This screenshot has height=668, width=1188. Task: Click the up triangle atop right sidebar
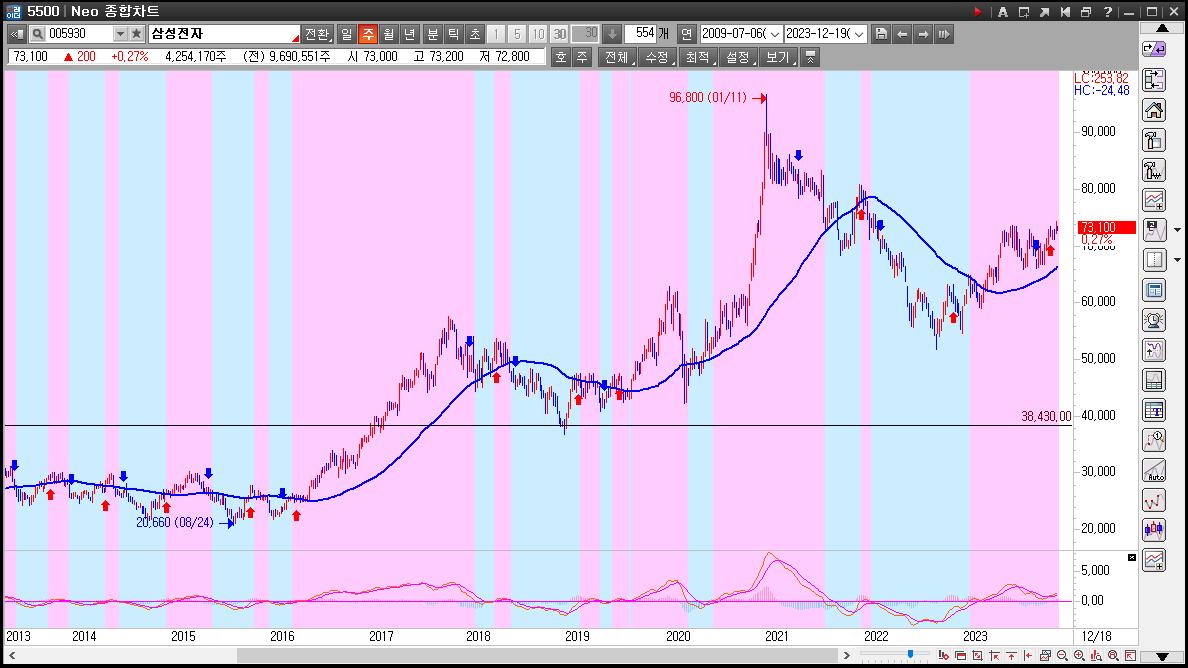pos(1162,28)
